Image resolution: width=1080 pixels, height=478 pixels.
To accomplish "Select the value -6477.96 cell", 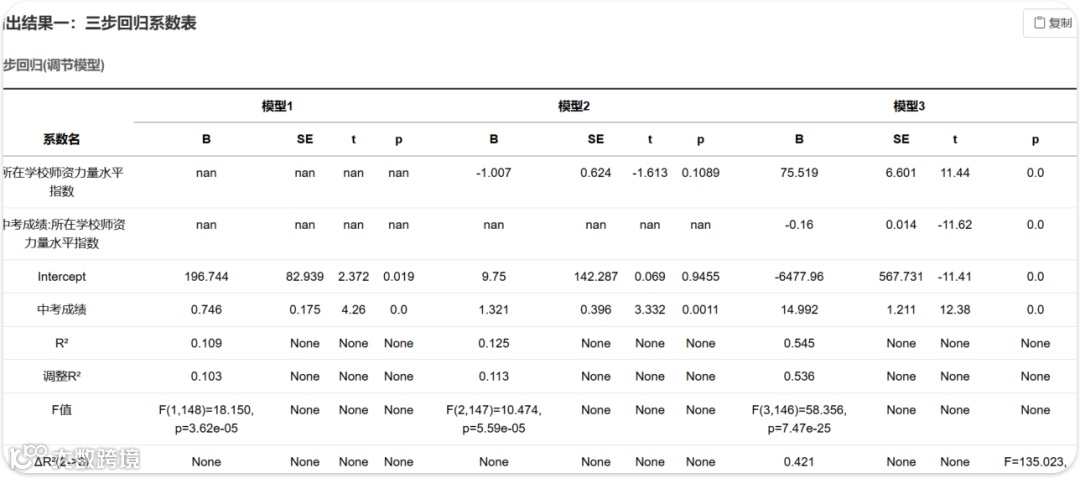I will (799, 276).
